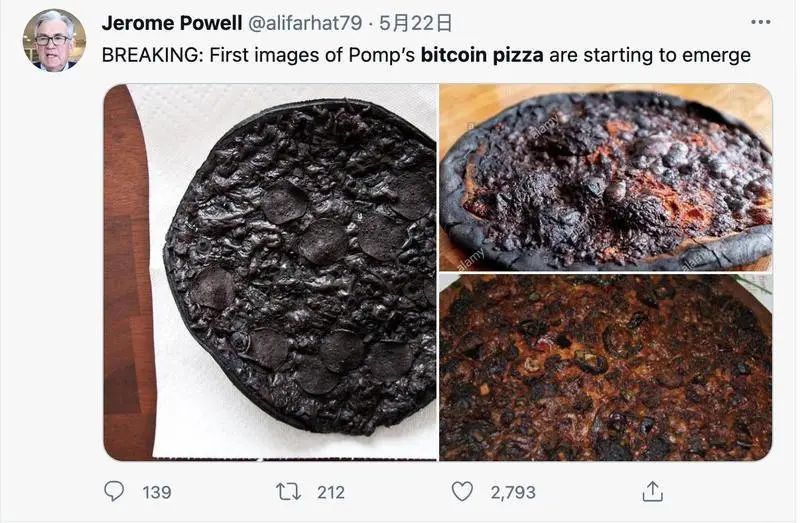Click the wooden board edge in left photo
The width and height of the screenshot is (800, 523).
click(123, 300)
